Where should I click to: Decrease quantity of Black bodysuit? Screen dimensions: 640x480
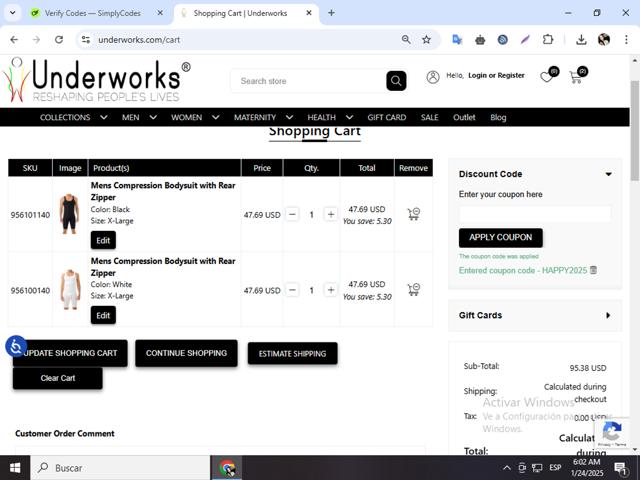click(292, 214)
